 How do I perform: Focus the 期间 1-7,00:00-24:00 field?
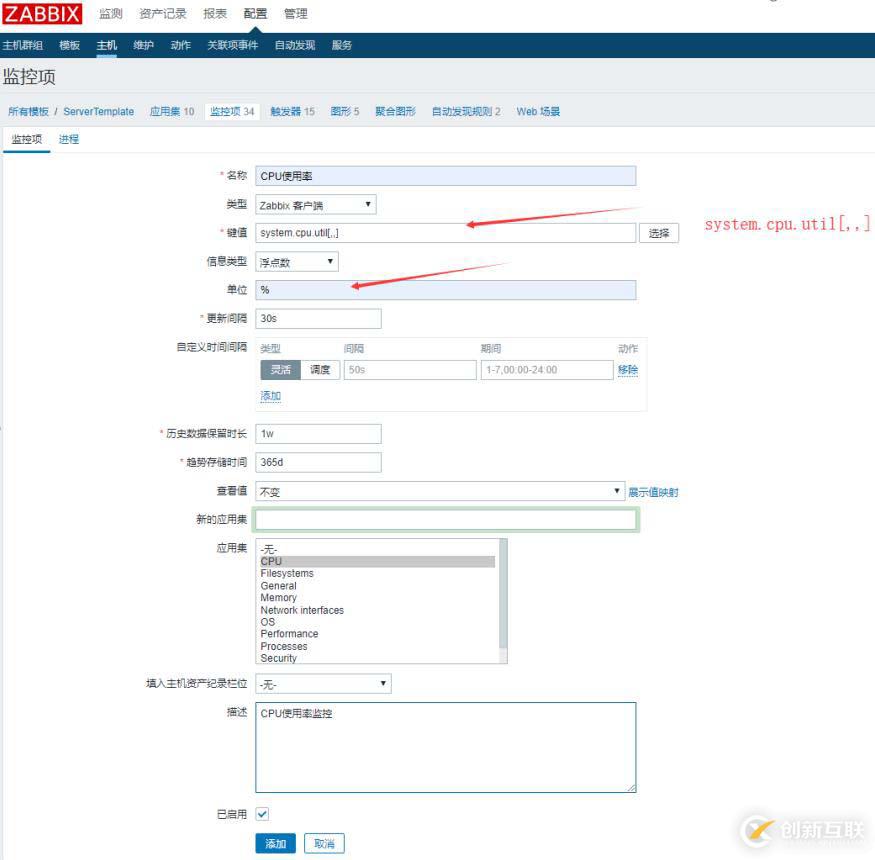tap(547, 370)
